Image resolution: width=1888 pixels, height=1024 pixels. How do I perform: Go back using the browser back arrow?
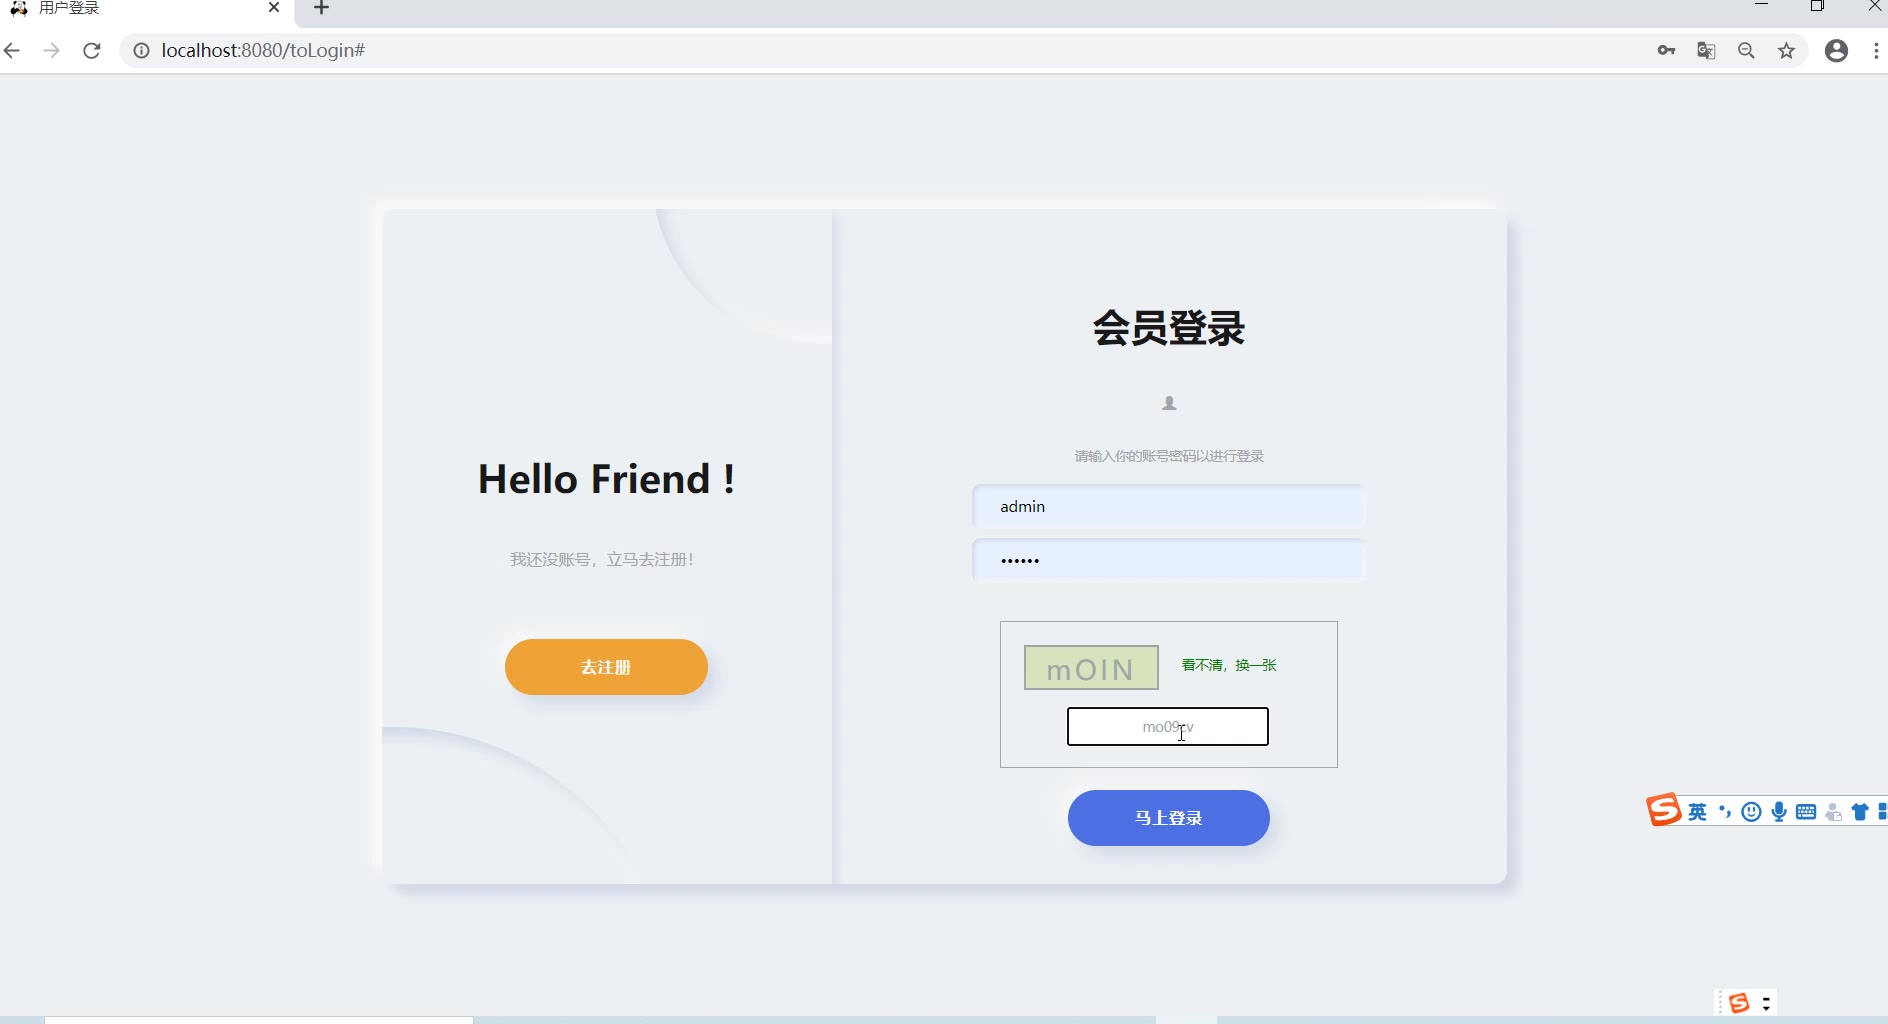[x=12, y=51]
